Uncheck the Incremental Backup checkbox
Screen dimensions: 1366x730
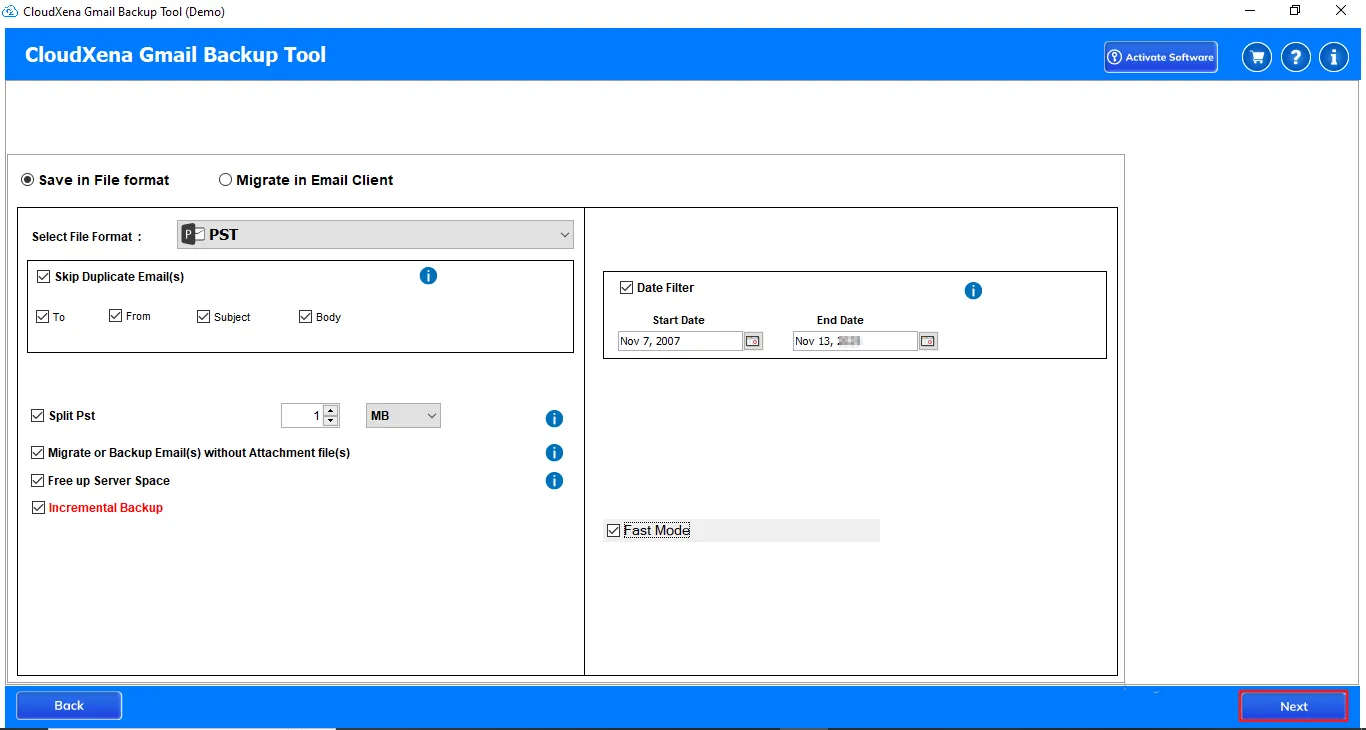(39, 508)
